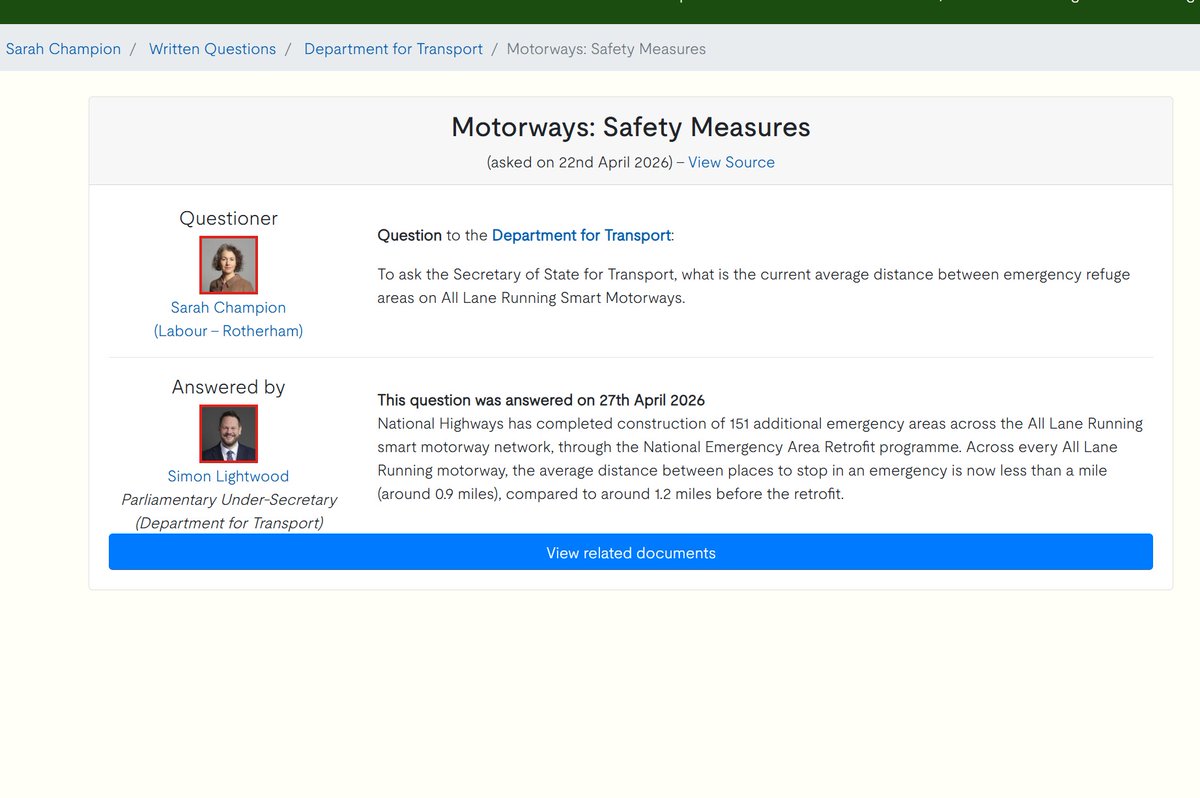Screen dimensions: 1200x798
Task: Click View related documents button
Action: (x=631, y=552)
